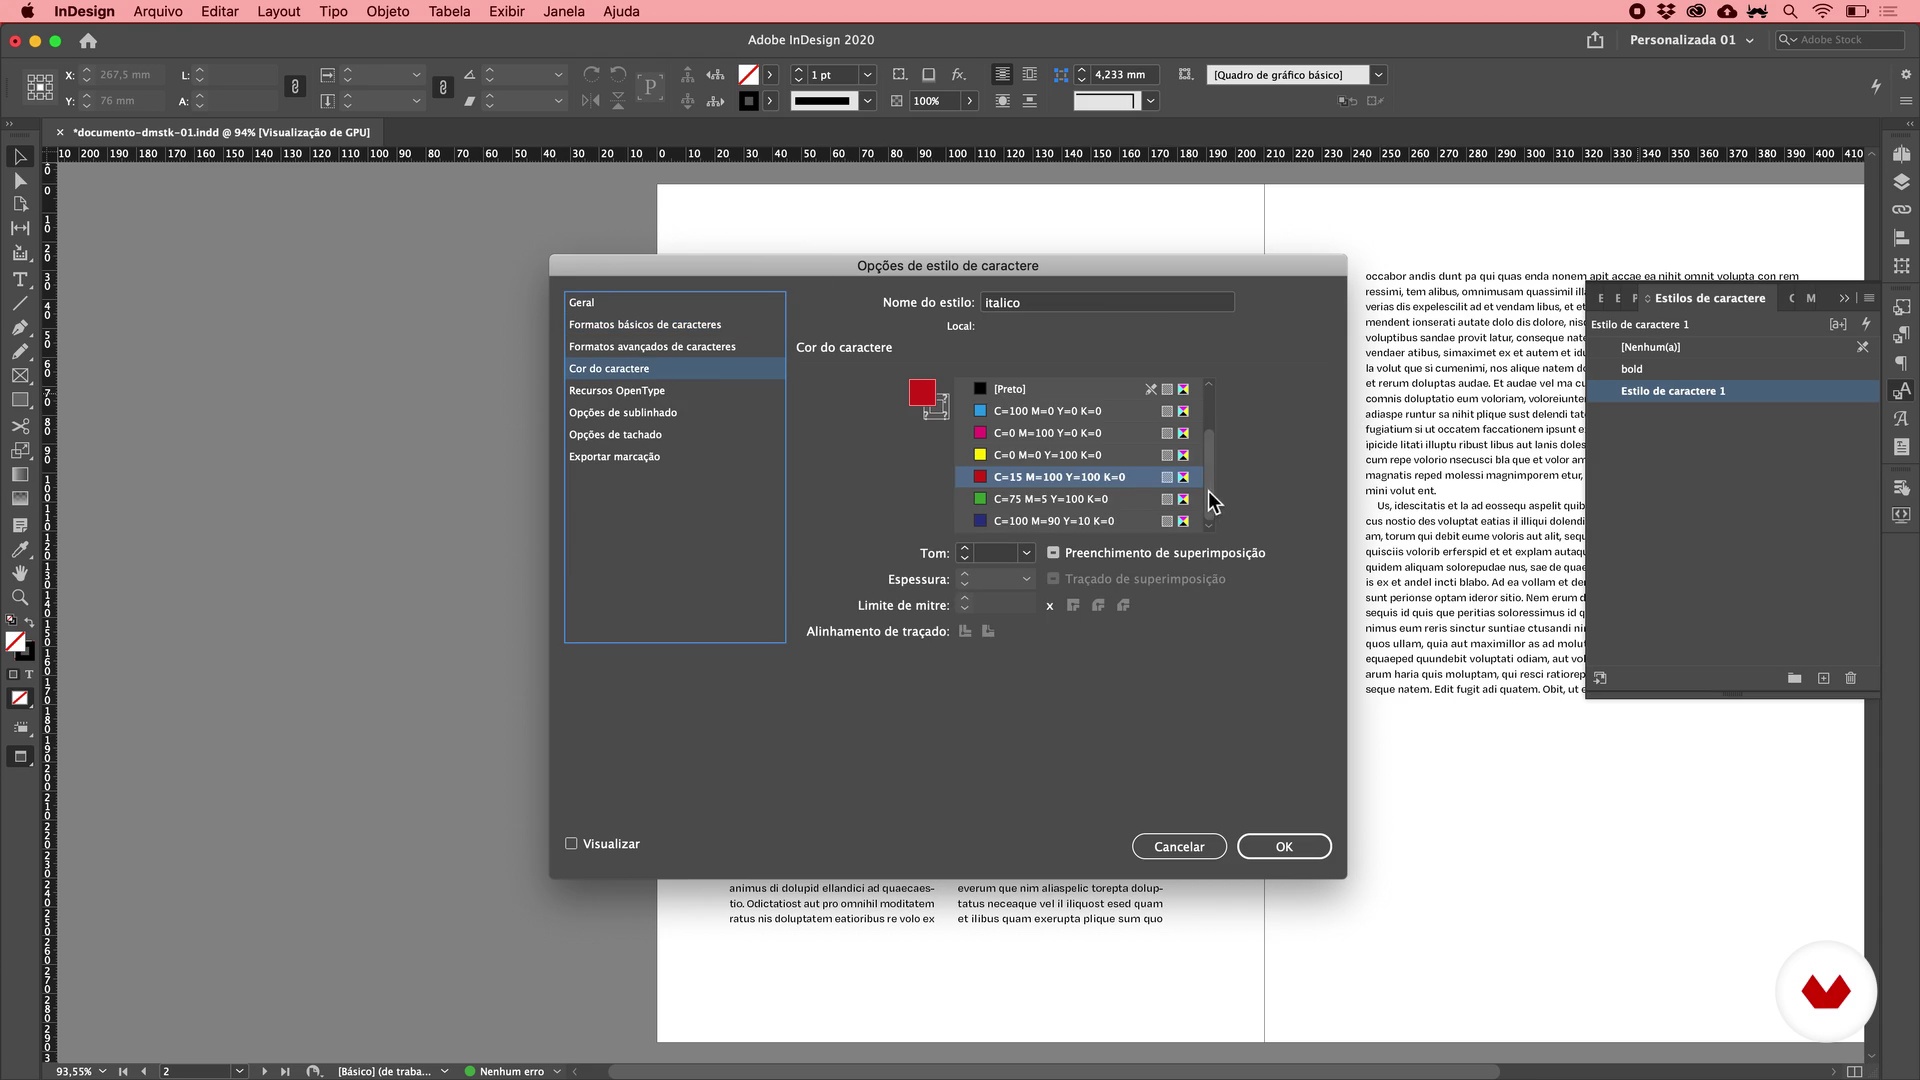
Task: Expand the Quadro de gráfico básico dropdown
Action: [1378, 75]
